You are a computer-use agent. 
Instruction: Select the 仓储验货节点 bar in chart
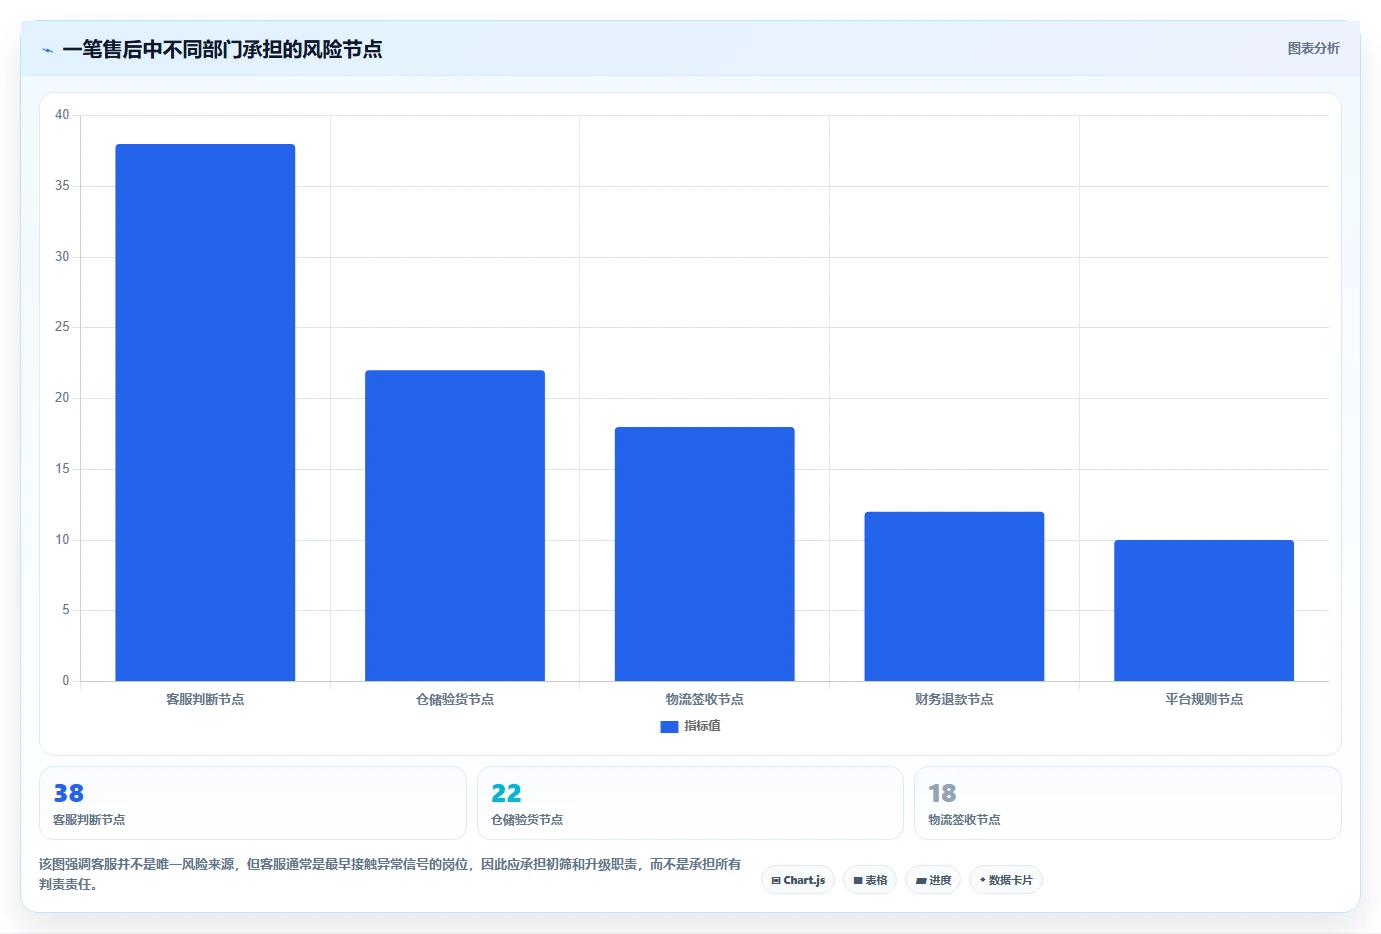click(x=455, y=526)
